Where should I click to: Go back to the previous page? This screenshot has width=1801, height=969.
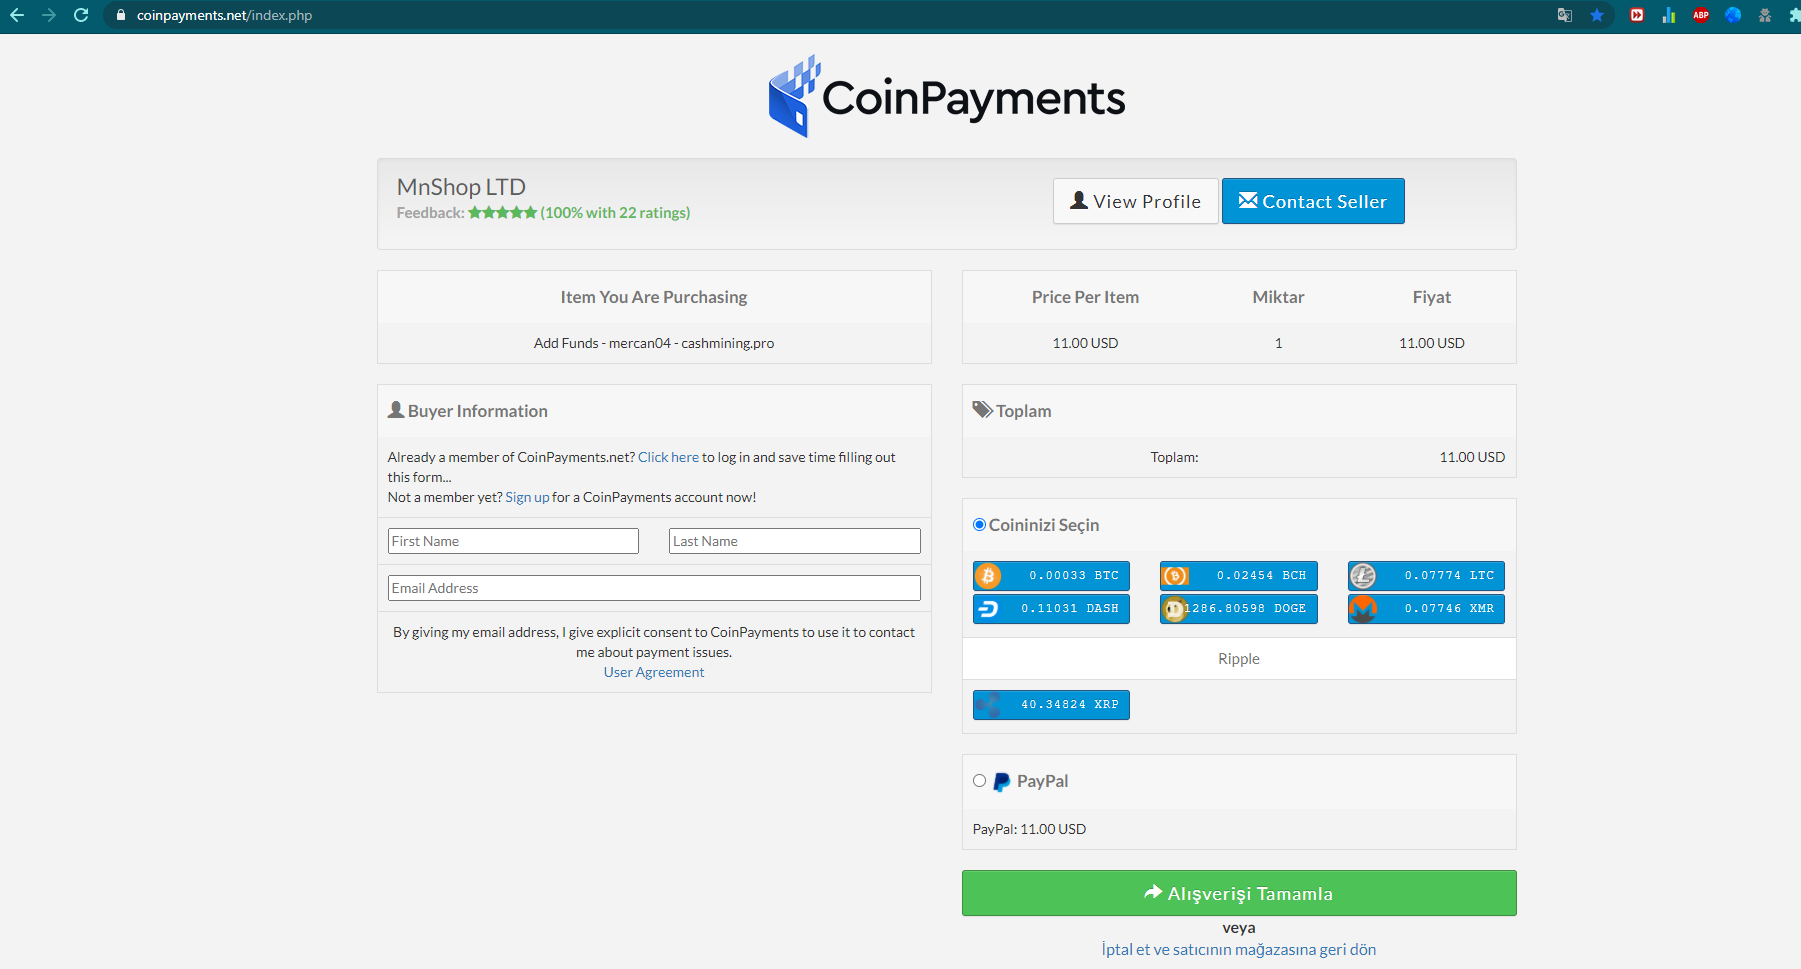(x=17, y=15)
